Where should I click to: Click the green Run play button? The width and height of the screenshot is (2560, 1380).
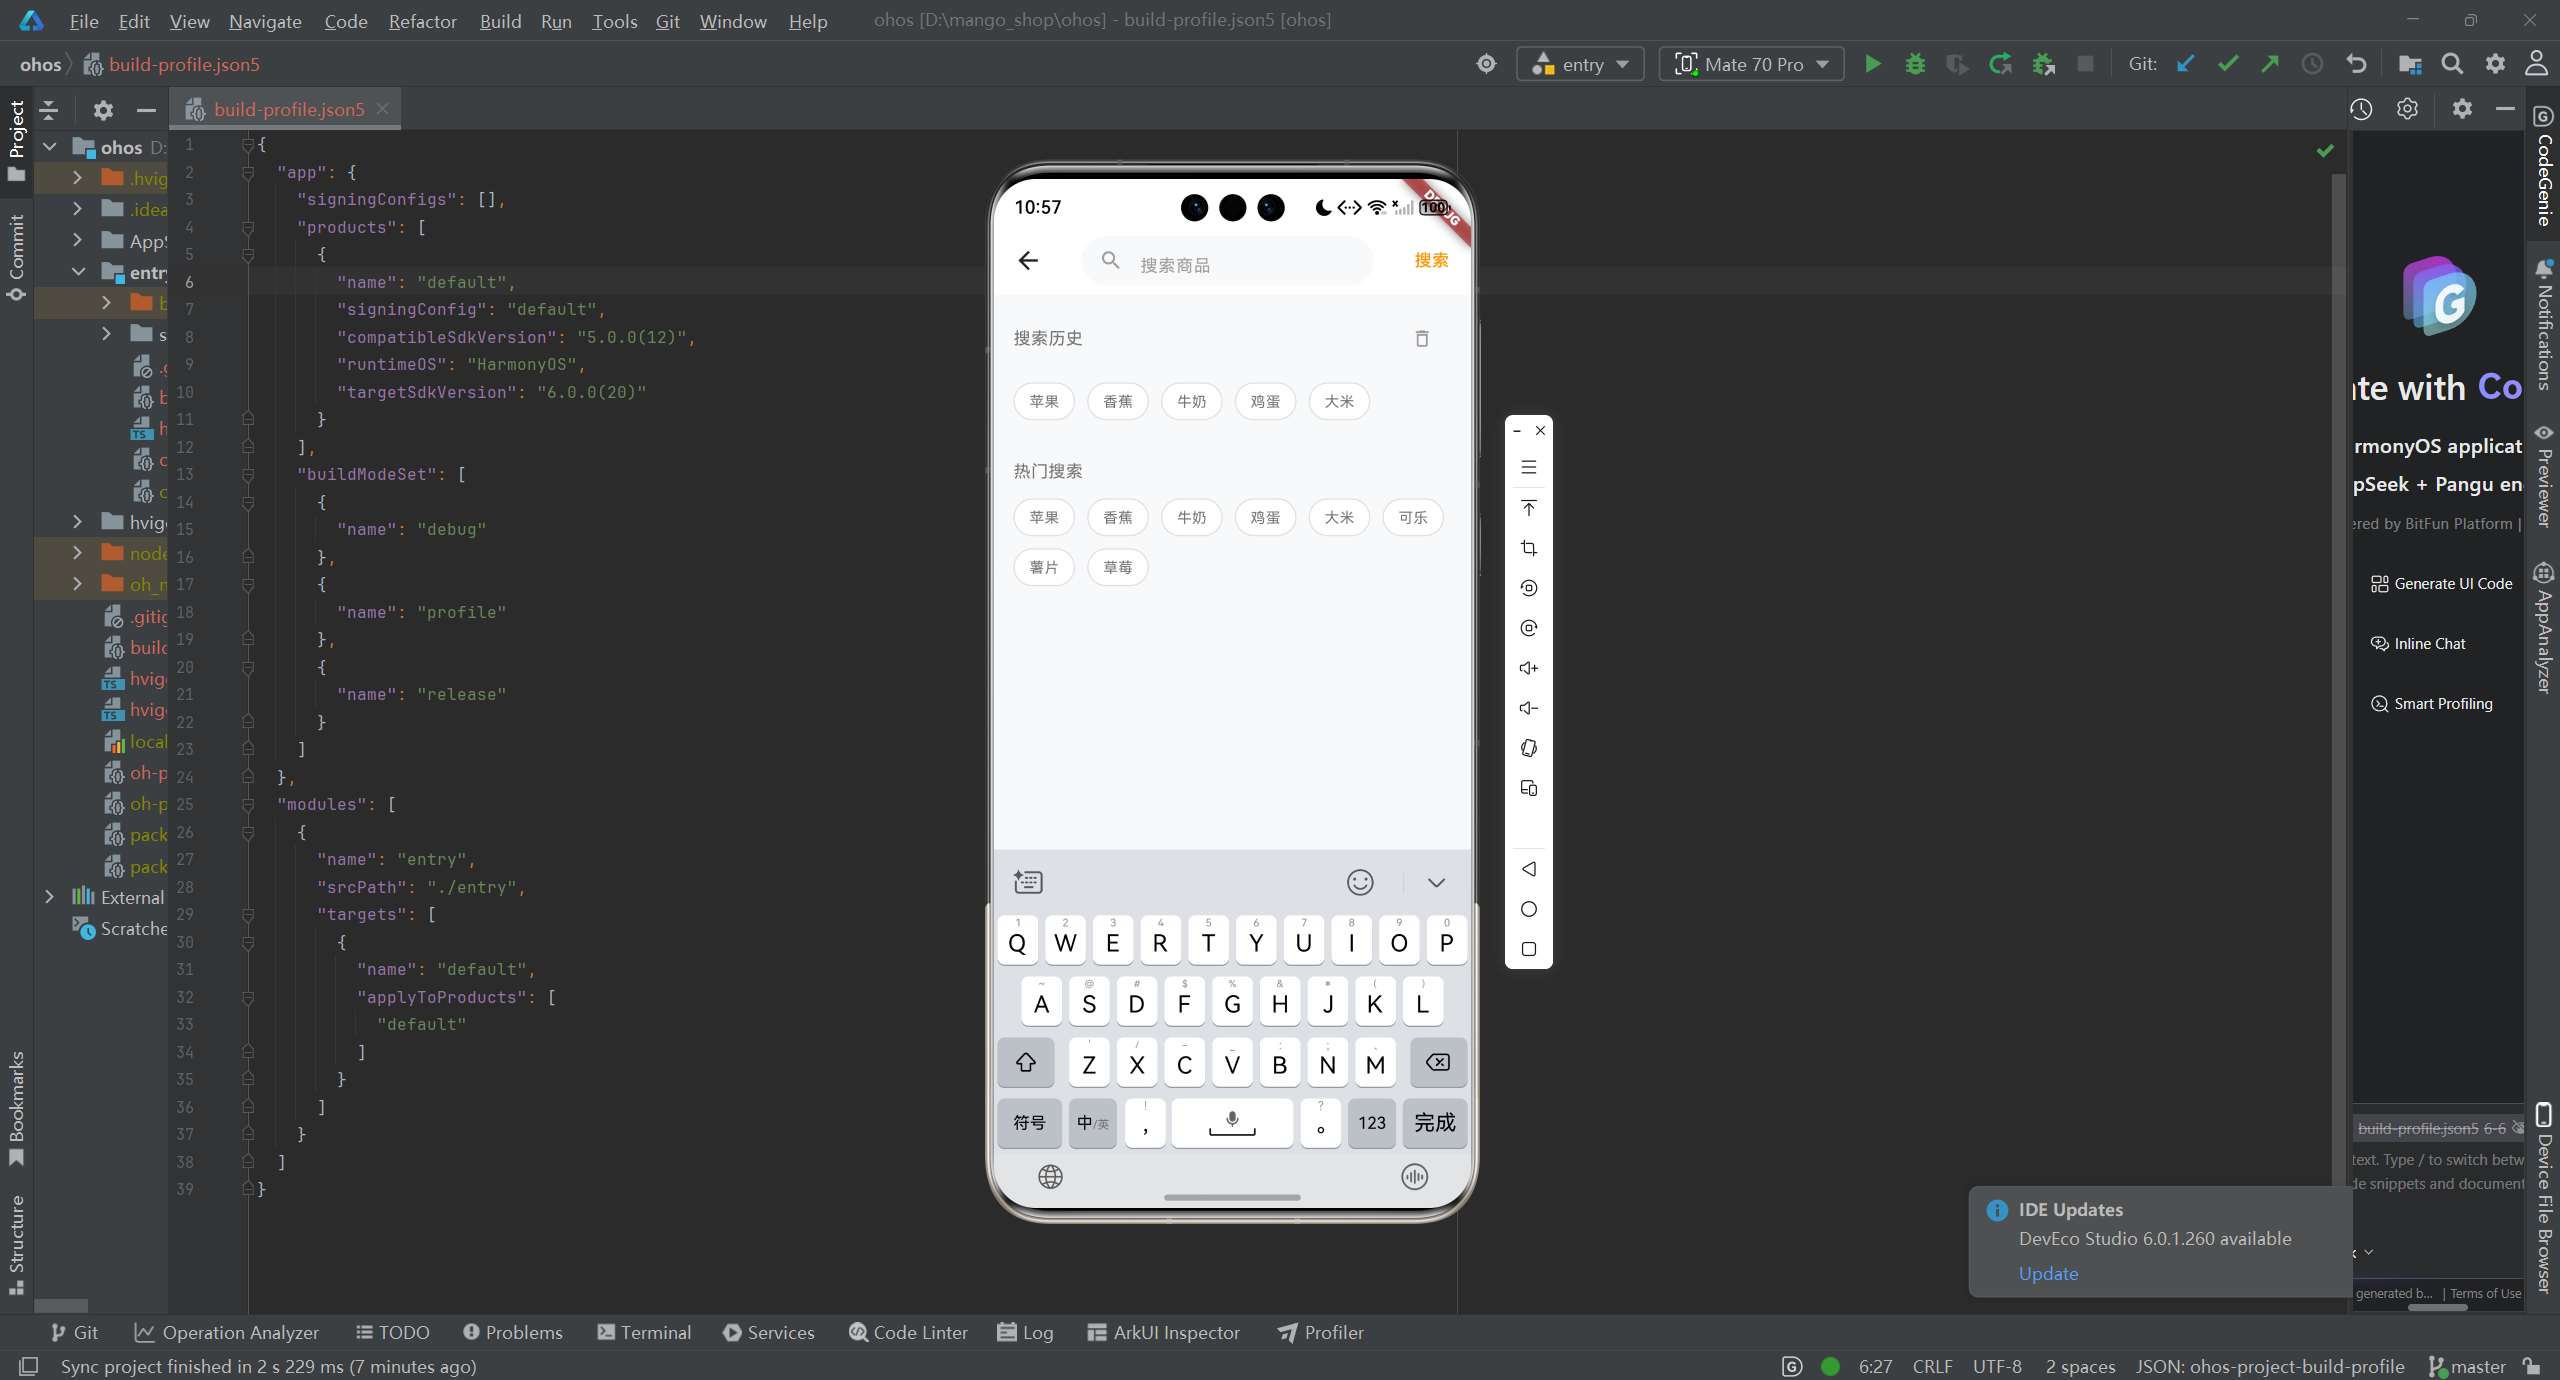point(1872,64)
